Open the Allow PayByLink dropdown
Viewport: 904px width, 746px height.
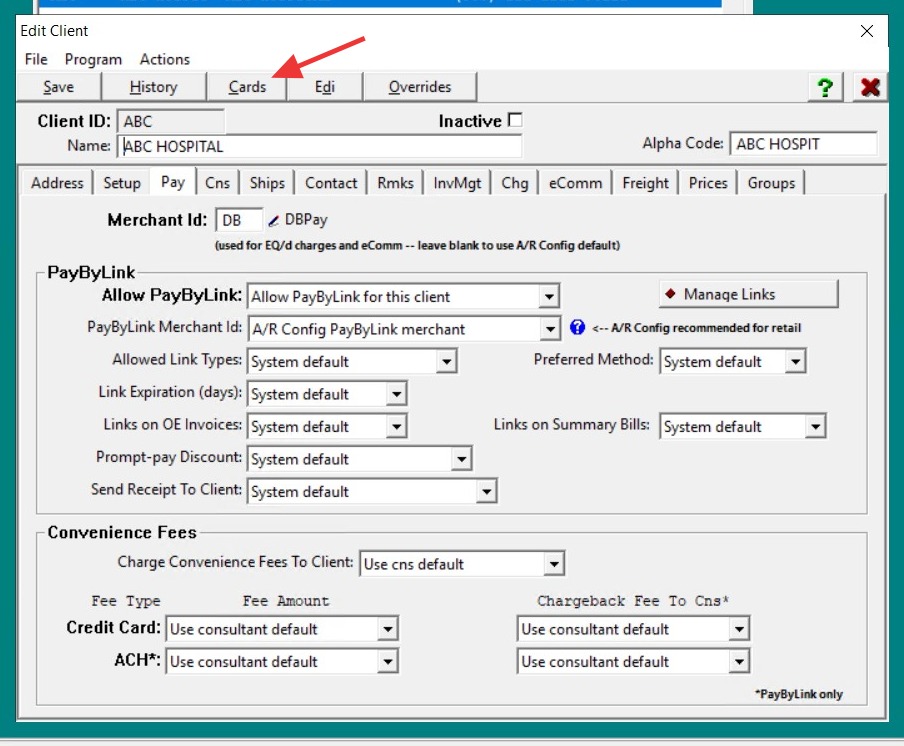click(x=549, y=297)
